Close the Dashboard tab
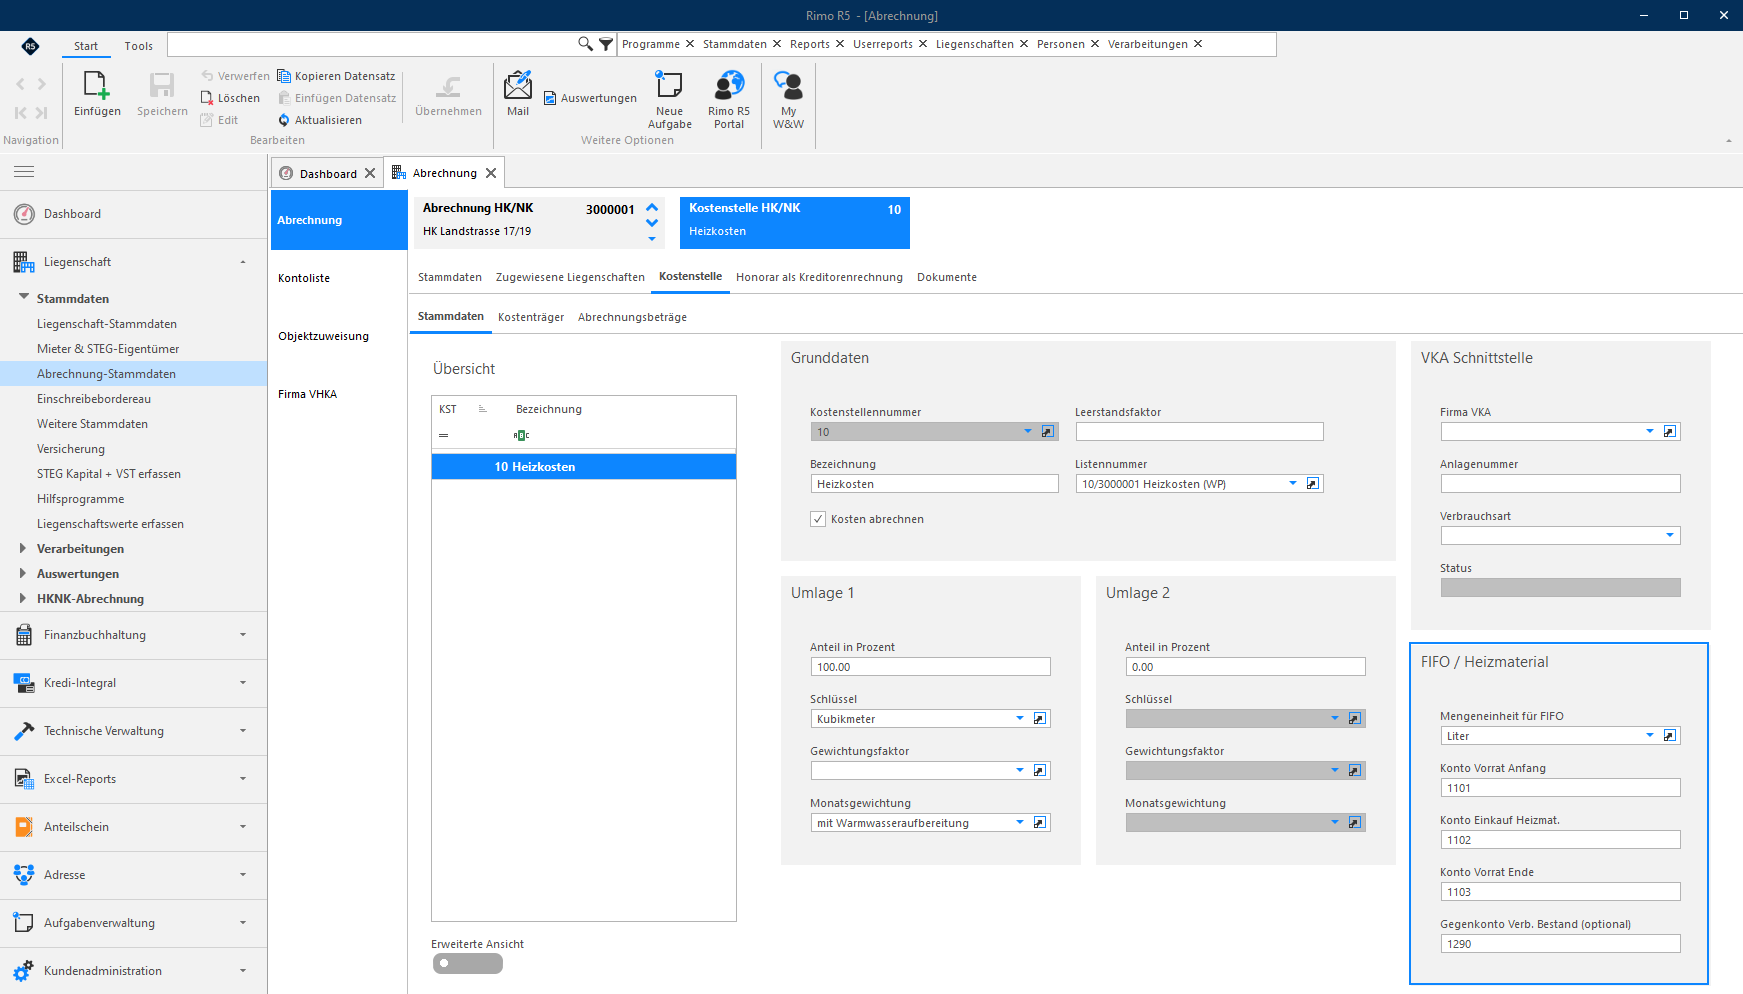Viewport: 1743px width, 994px height. tap(370, 173)
